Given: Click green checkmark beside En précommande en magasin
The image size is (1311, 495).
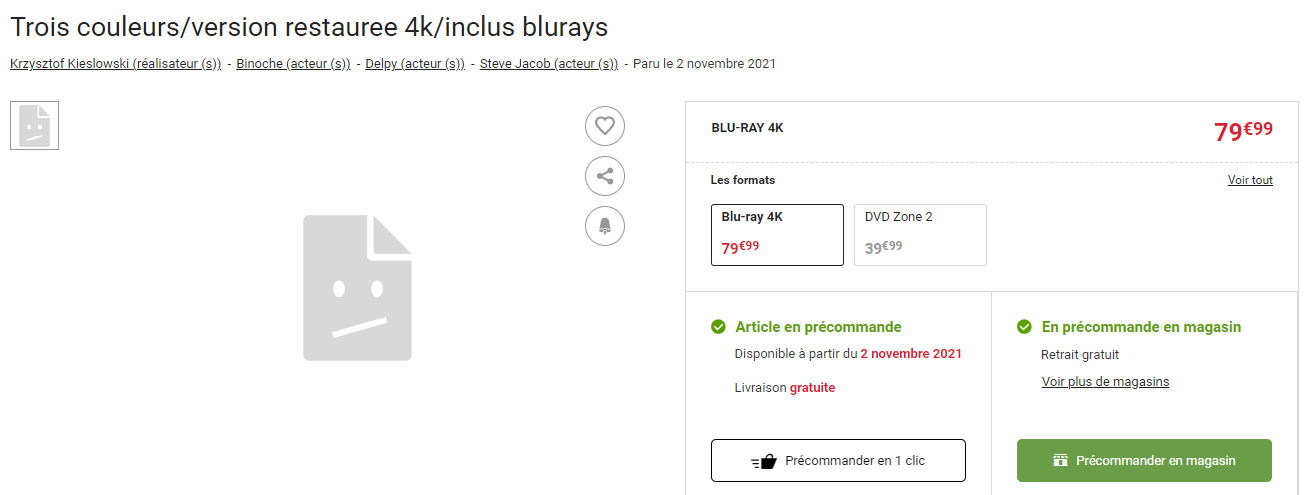Looking at the screenshot, I should (x=1024, y=327).
